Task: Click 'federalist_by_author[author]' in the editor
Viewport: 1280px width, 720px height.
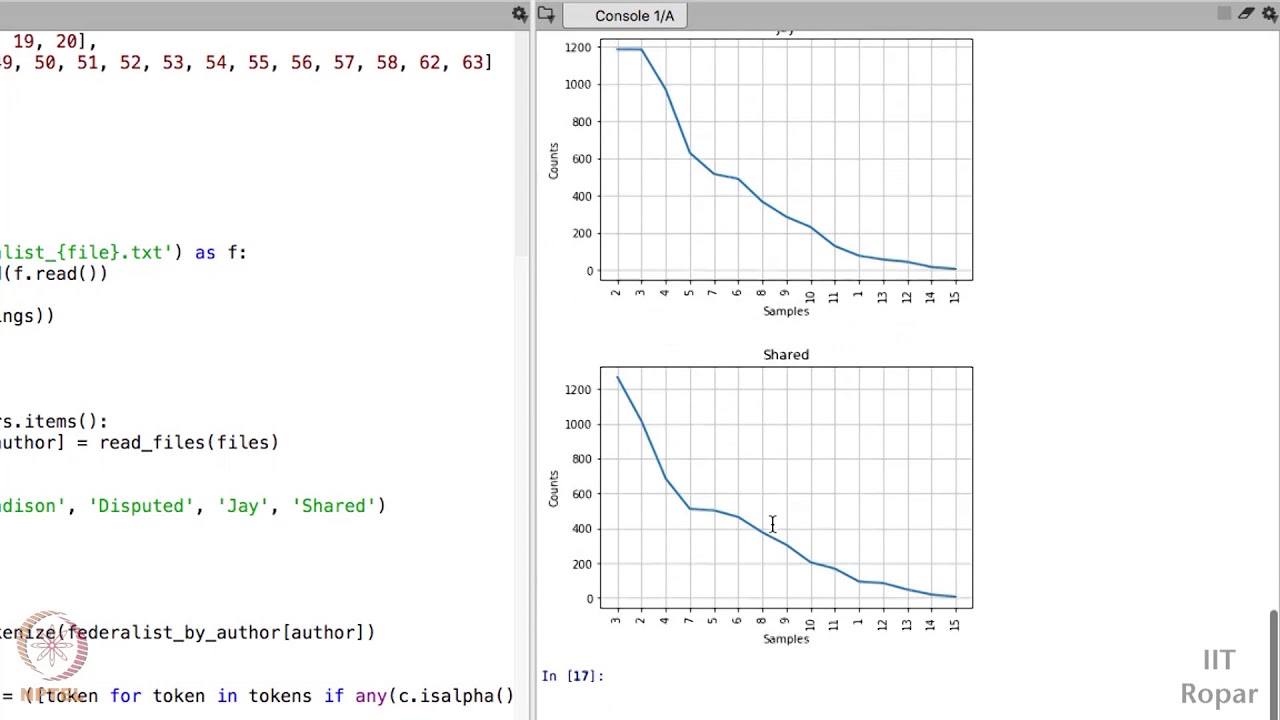Action: [x=217, y=632]
